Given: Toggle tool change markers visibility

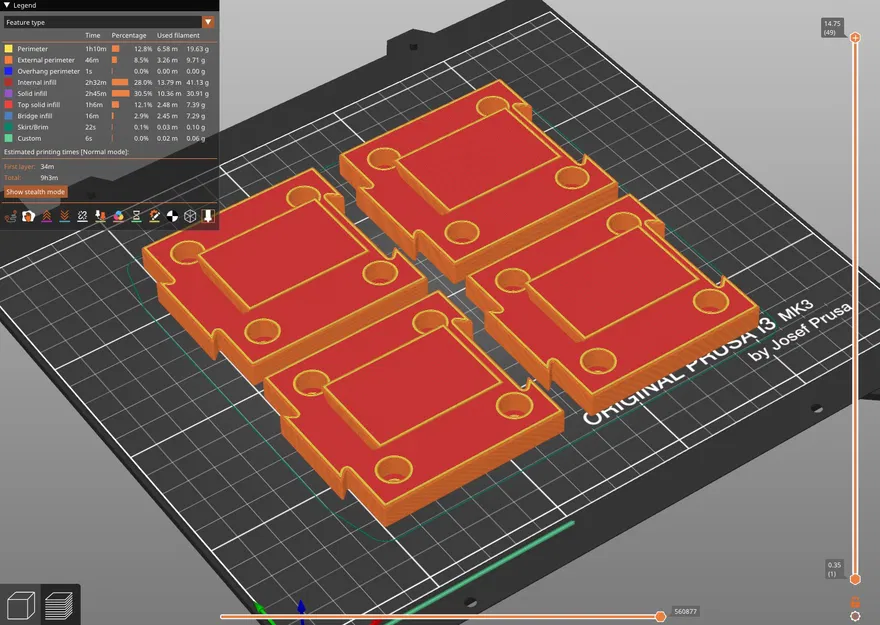Looking at the screenshot, I should pos(100,215).
